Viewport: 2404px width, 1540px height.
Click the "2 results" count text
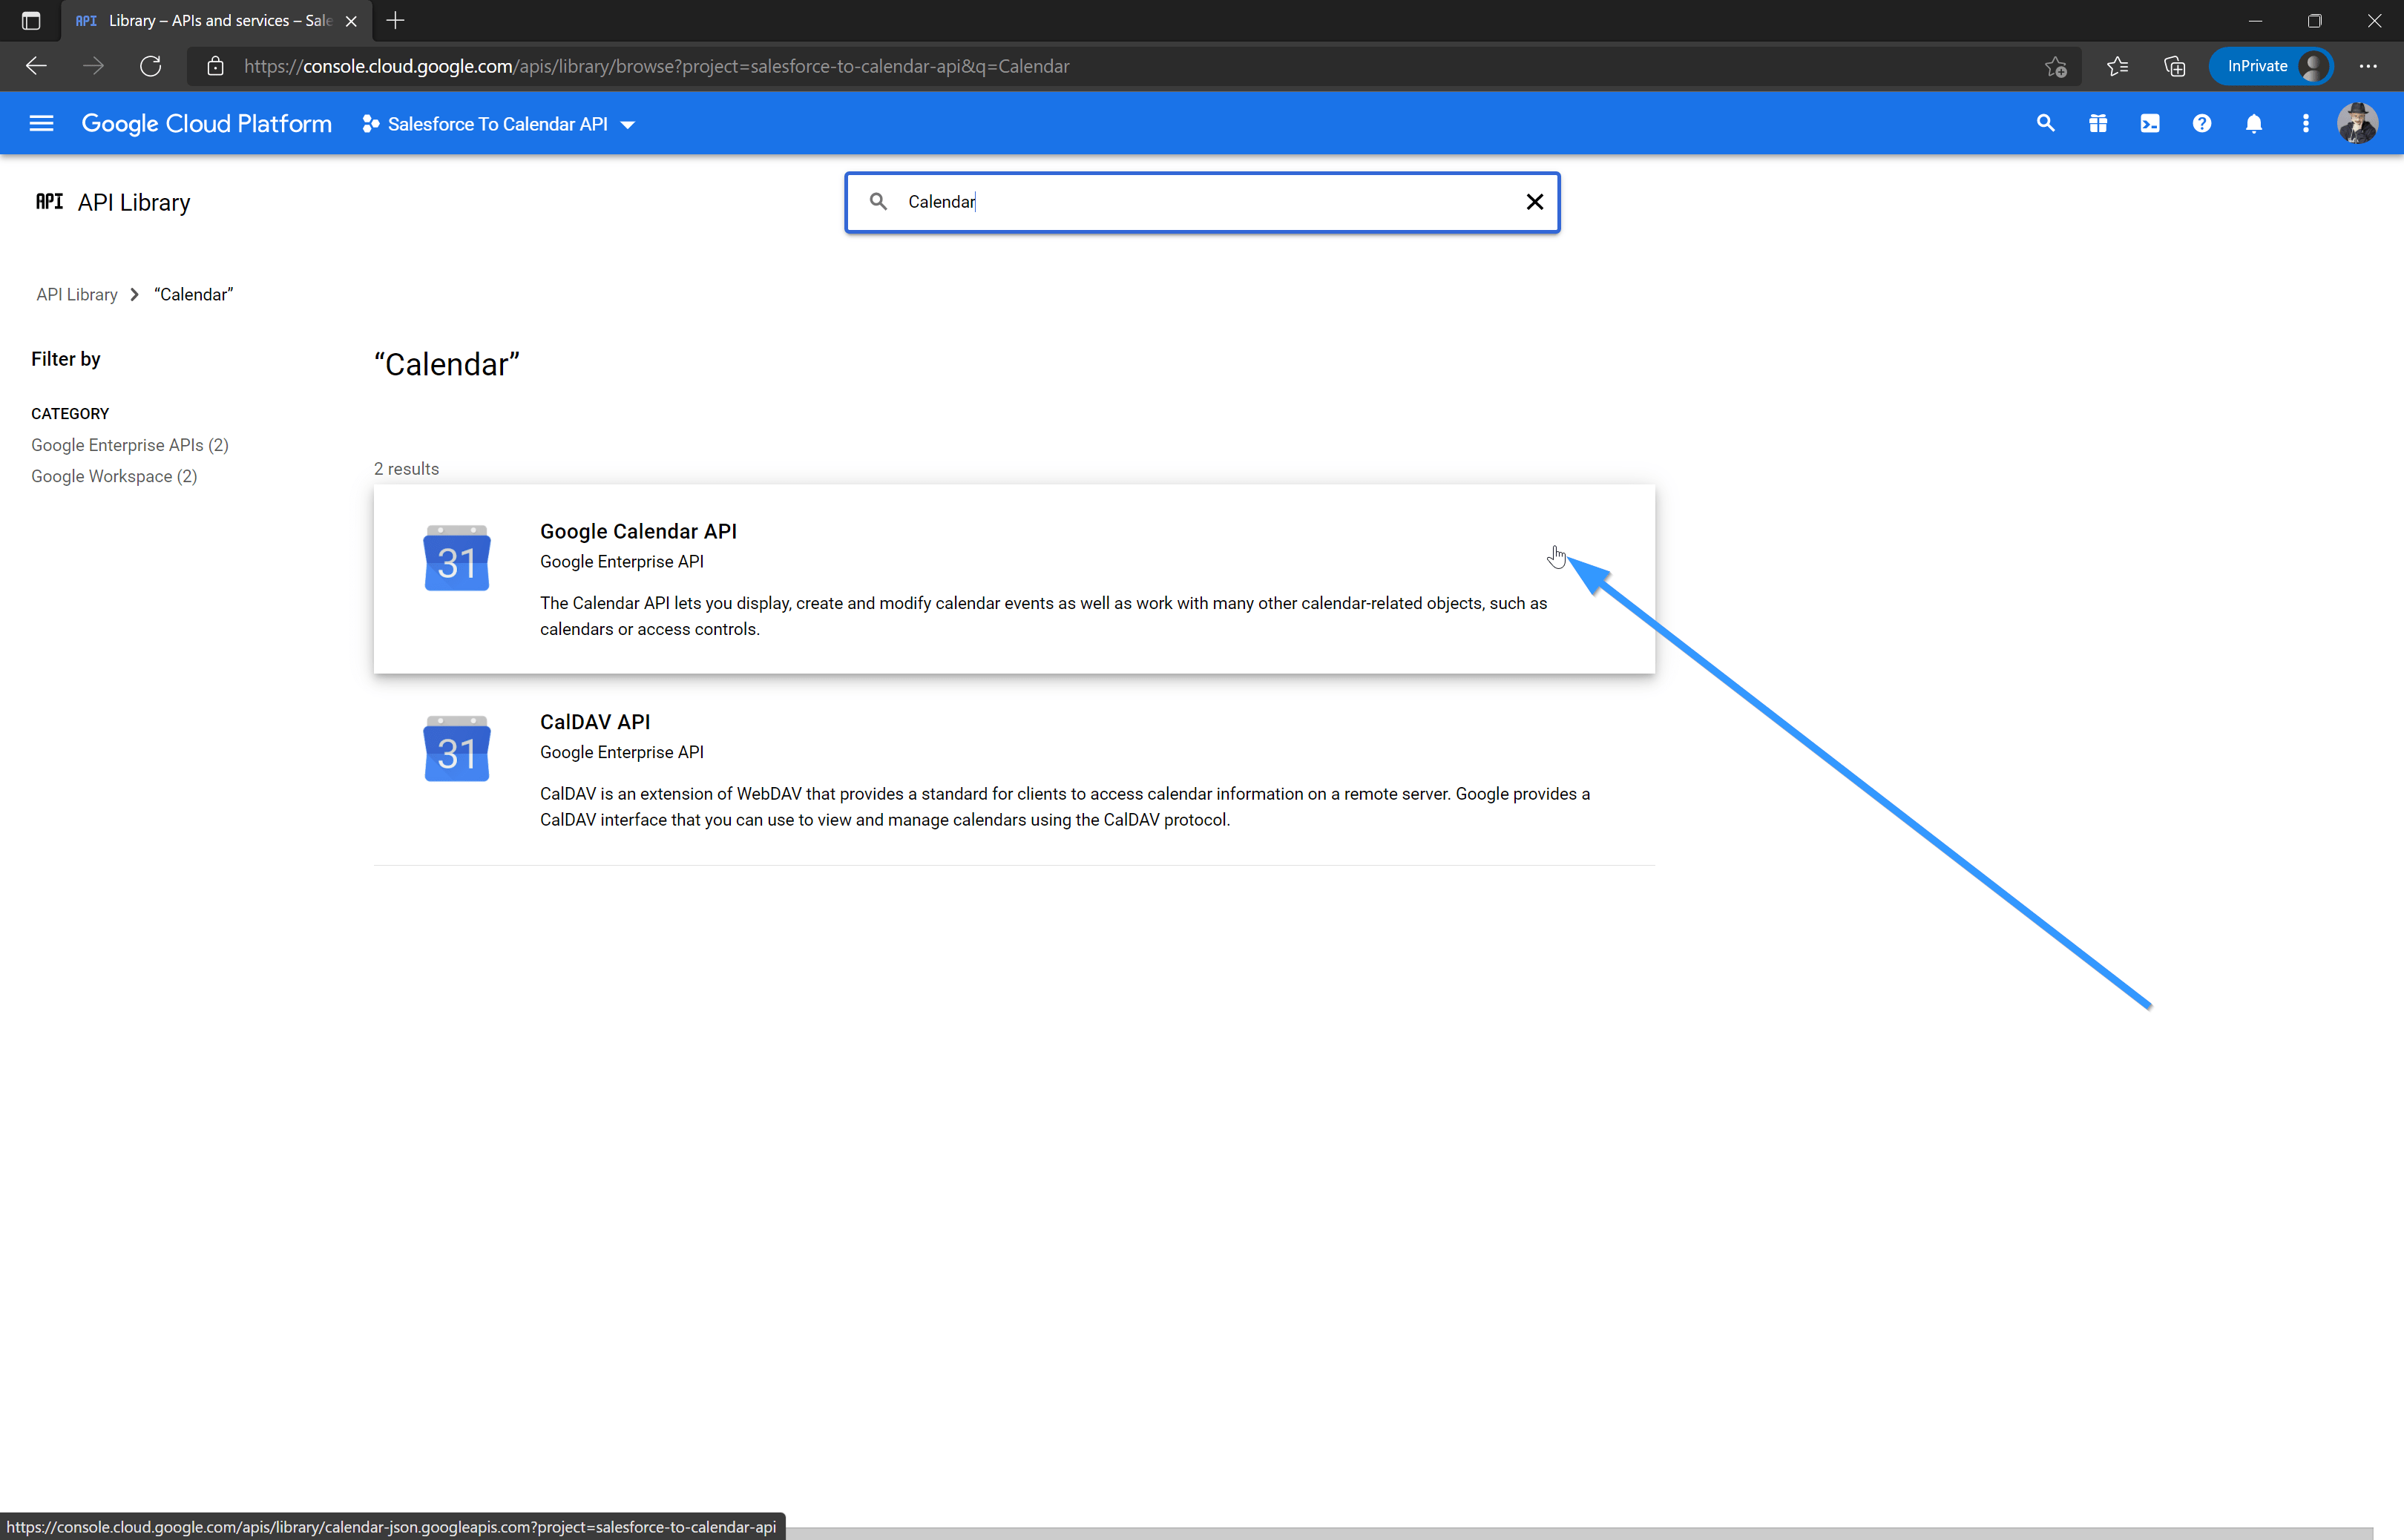click(x=406, y=469)
